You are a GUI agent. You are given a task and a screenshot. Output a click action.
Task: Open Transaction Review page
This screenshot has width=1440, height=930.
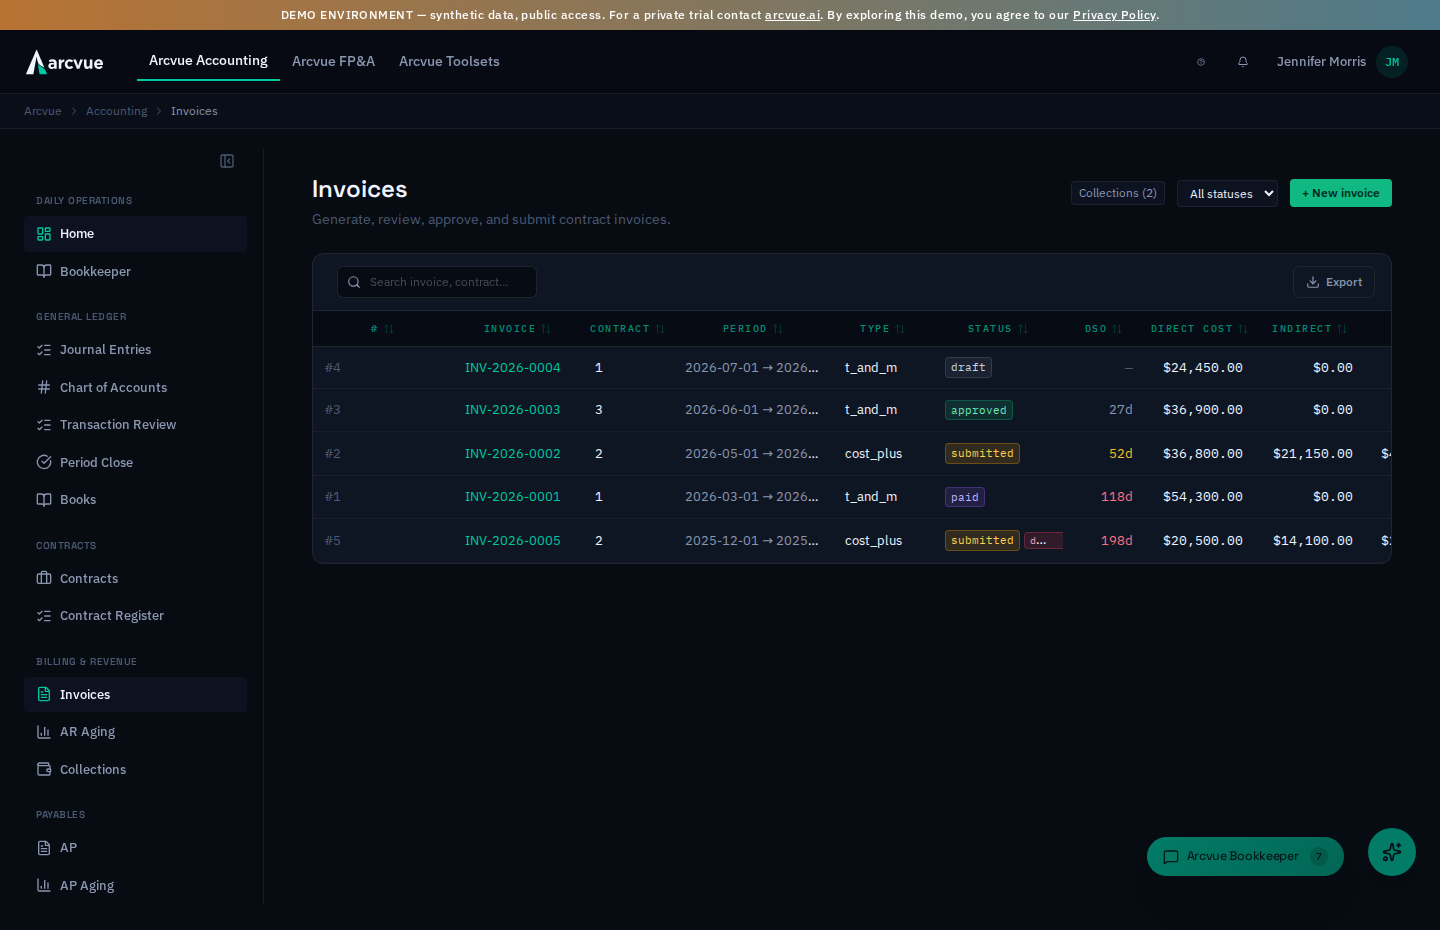click(x=135, y=425)
